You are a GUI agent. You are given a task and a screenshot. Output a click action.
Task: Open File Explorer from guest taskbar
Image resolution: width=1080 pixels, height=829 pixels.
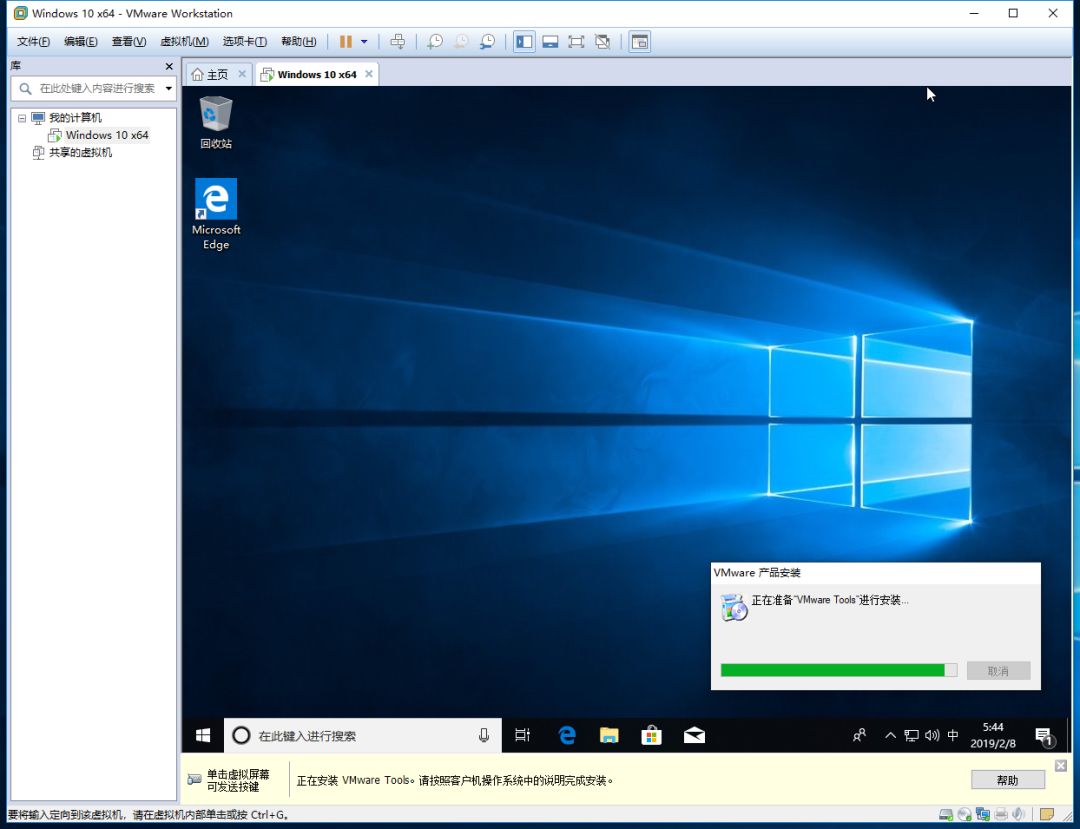[x=609, y=735]
